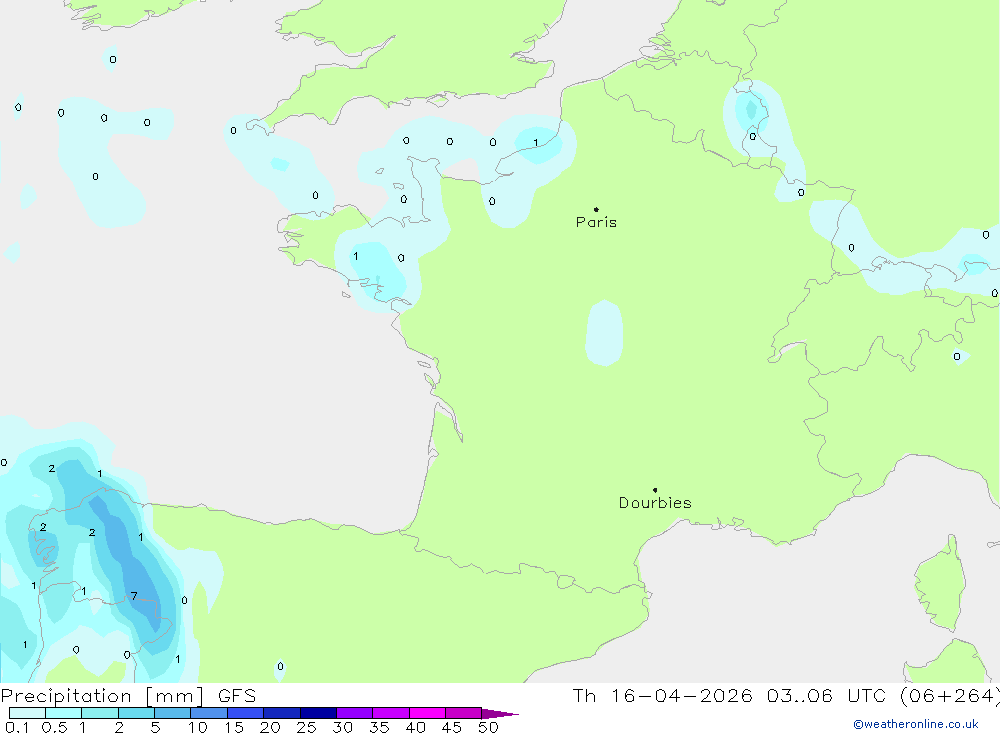The height and width of the screenshot is (733, 1000).
Task: Select the Paris map label
Action: (x=596, y=222)
